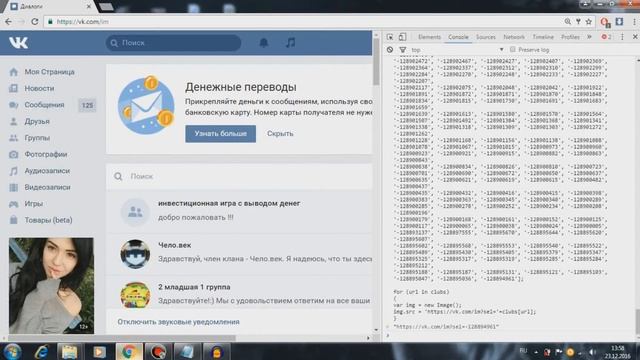Switch to the Network tab
The image size is (640, 360).
pos(514,37)
